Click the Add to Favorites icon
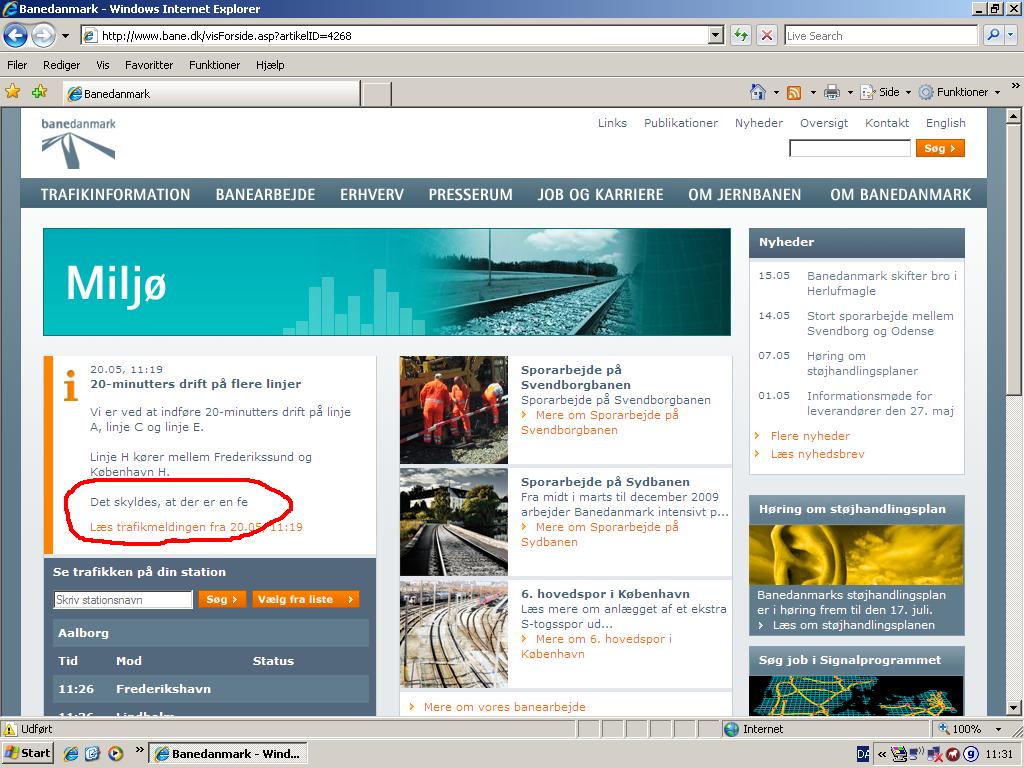This screenshot has height=768, width=1024. (x=39, y=91)
